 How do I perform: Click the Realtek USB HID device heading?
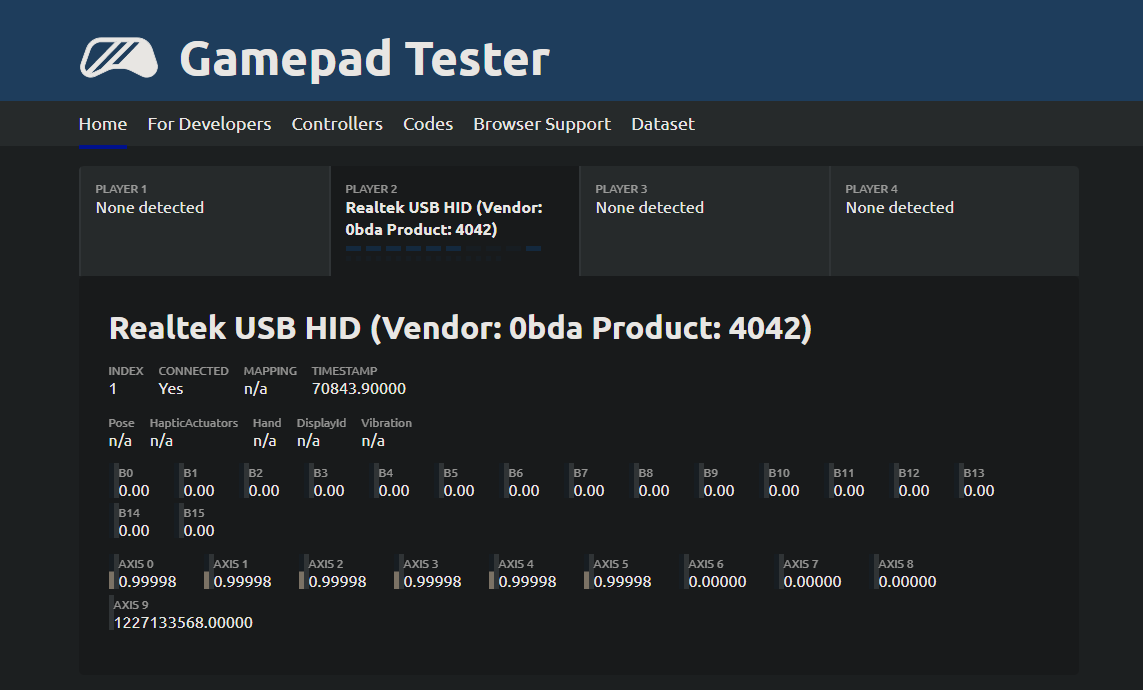pos(460,328)
